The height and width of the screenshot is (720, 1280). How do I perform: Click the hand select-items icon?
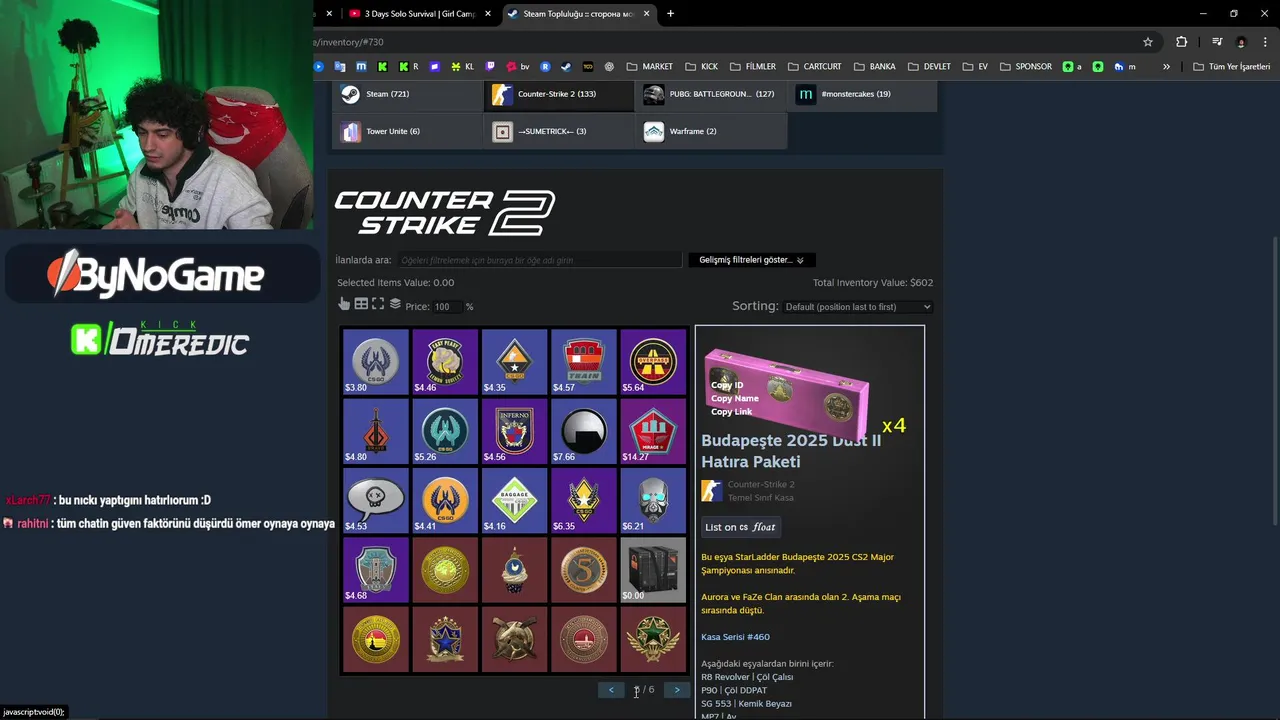[344, 304]
